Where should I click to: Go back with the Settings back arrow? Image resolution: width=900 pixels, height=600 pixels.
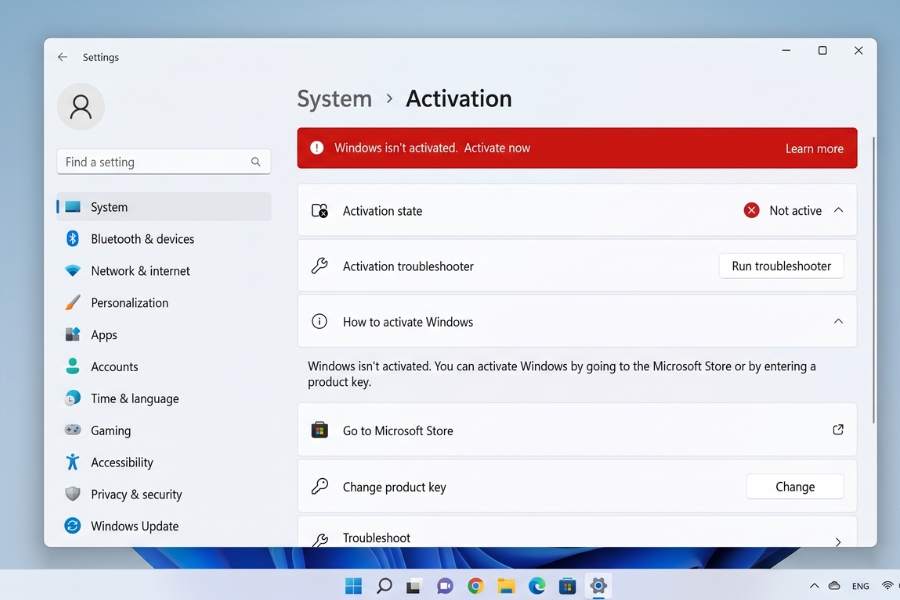[x=63, y=57]
